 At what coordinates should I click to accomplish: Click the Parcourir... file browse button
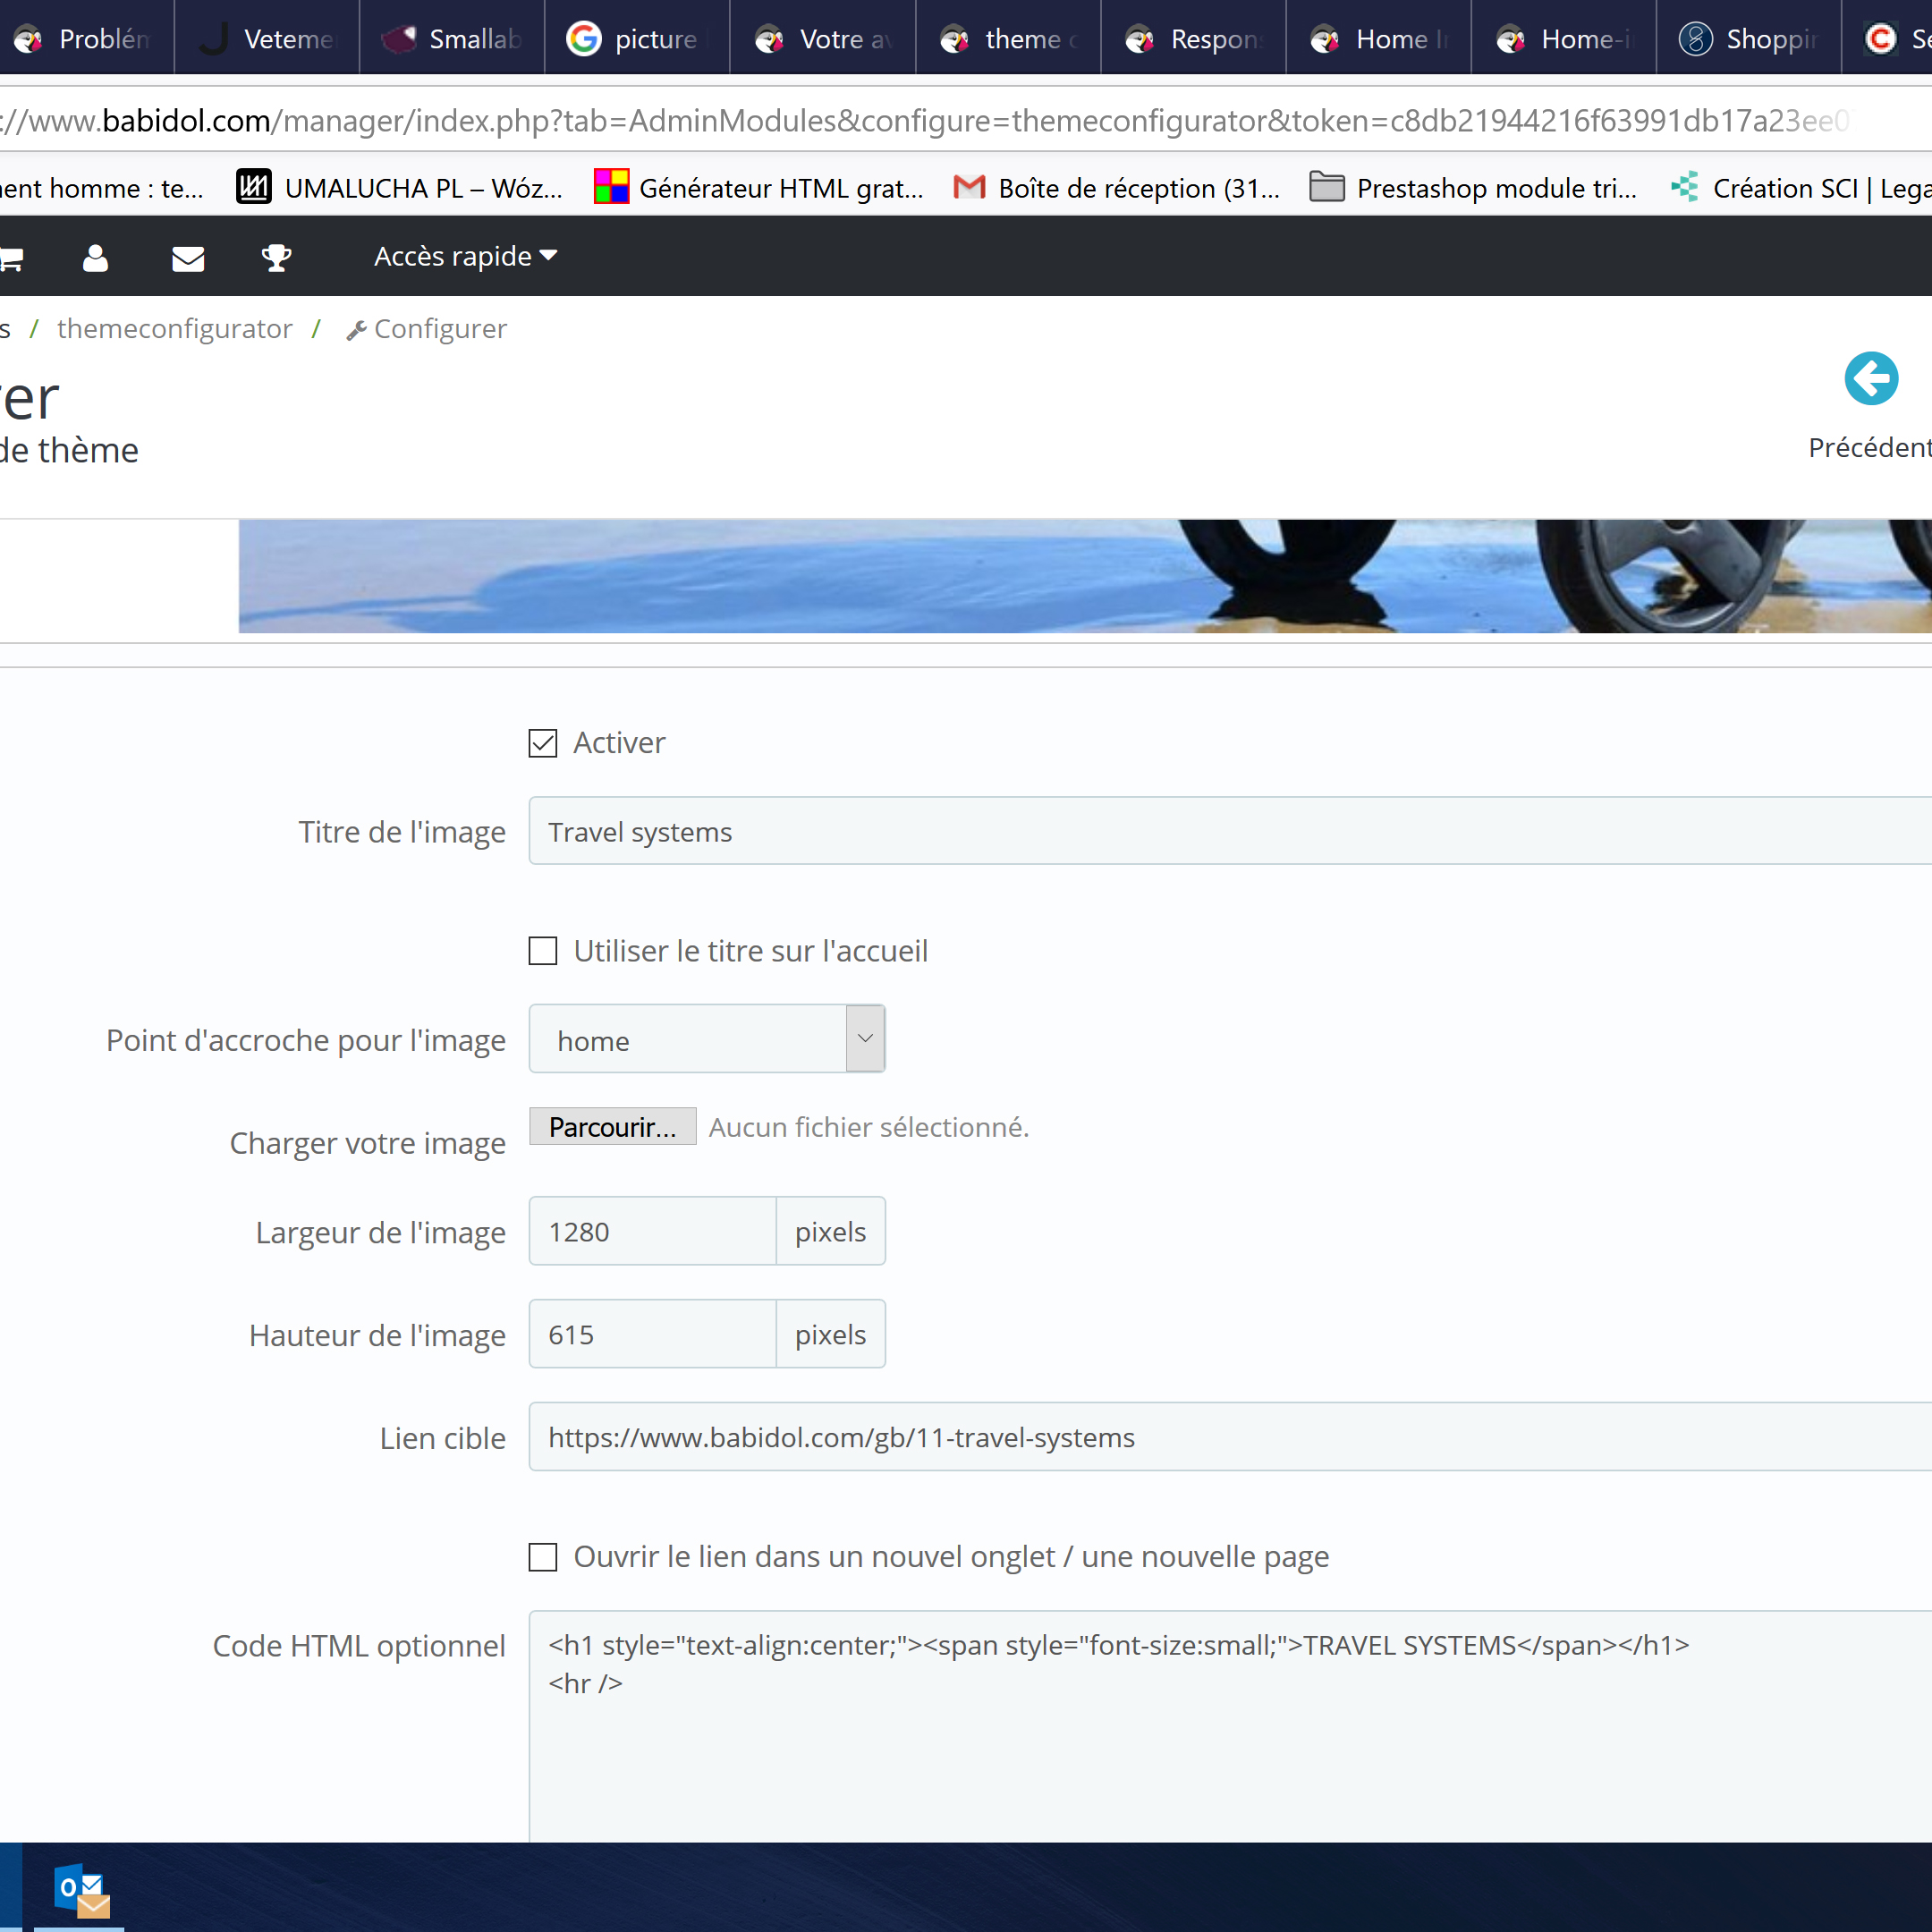[612, 1127]
